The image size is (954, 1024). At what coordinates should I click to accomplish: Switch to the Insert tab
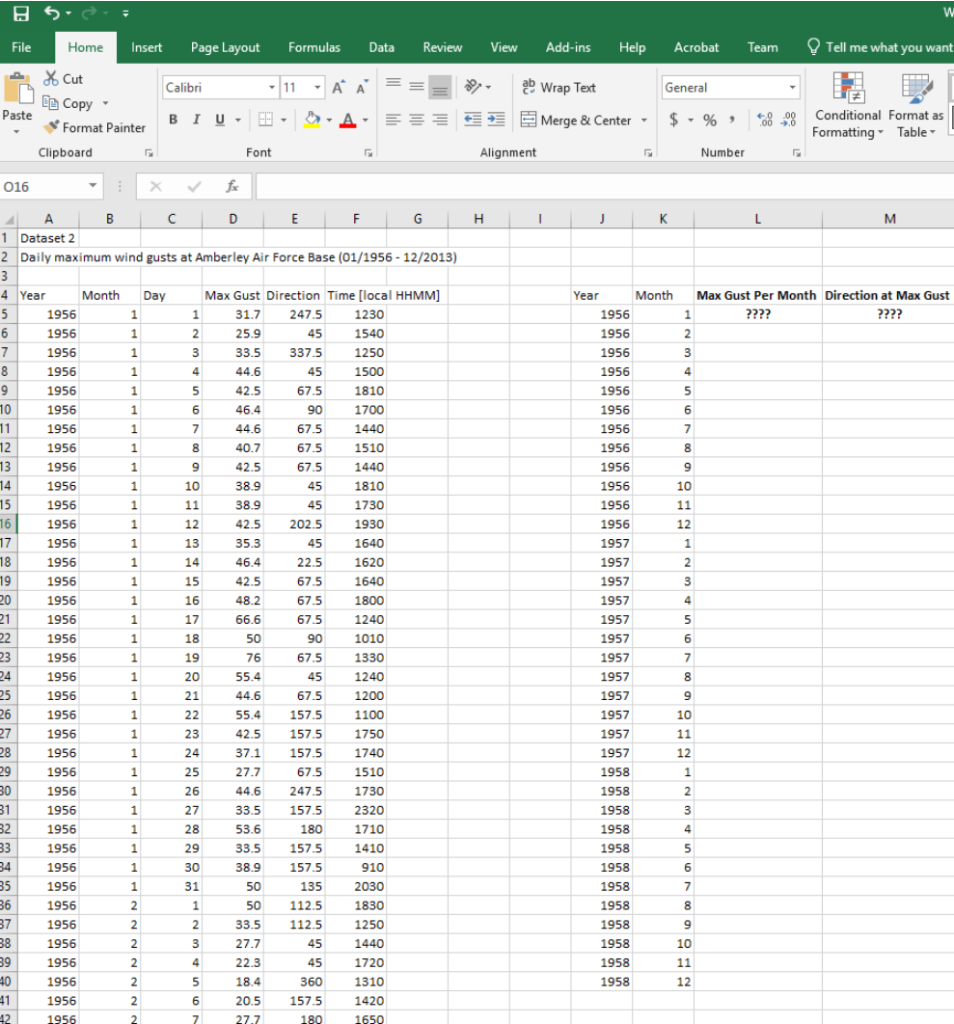[x=146, y=47]
